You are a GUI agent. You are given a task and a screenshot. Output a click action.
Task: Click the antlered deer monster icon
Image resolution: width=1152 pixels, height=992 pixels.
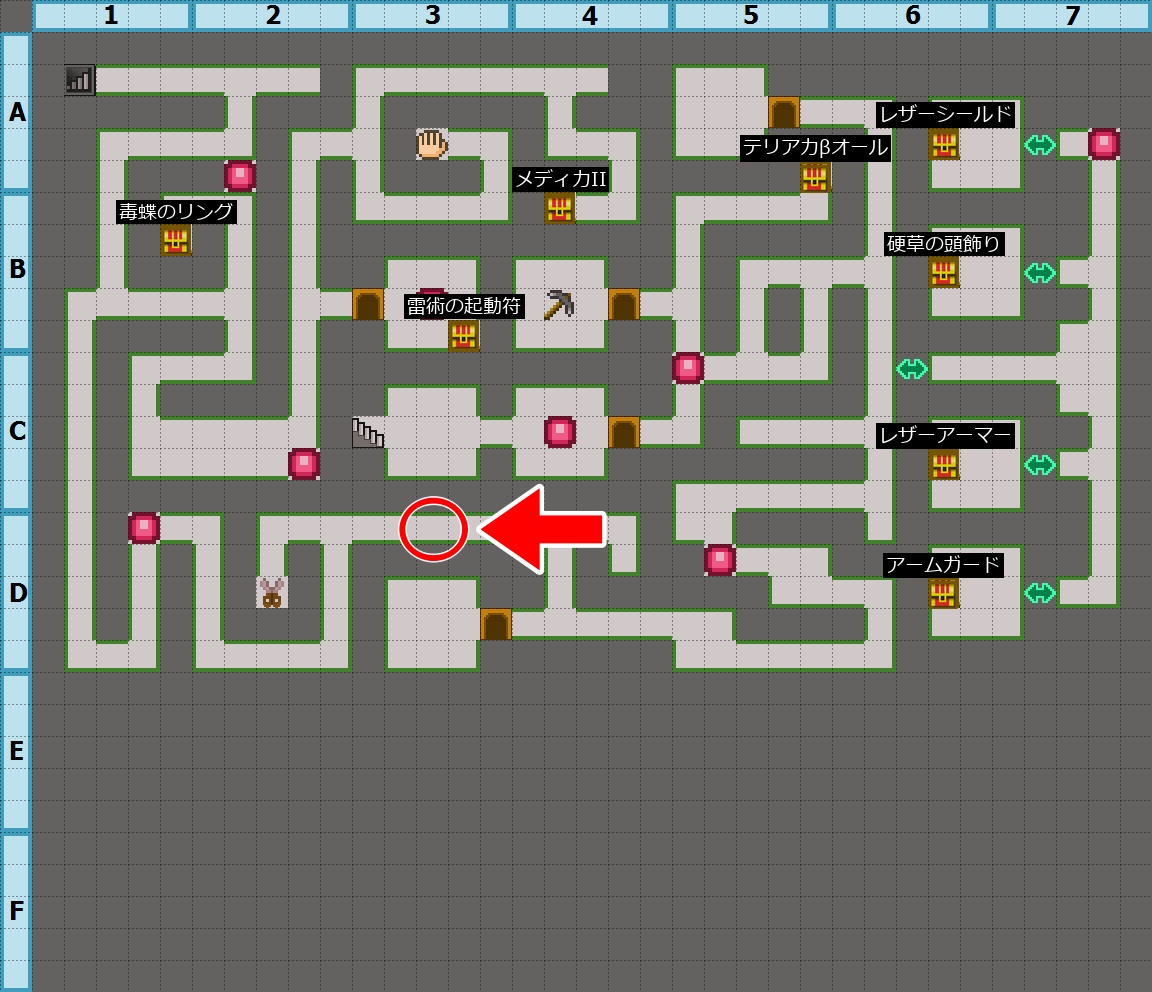click(272, 592)
